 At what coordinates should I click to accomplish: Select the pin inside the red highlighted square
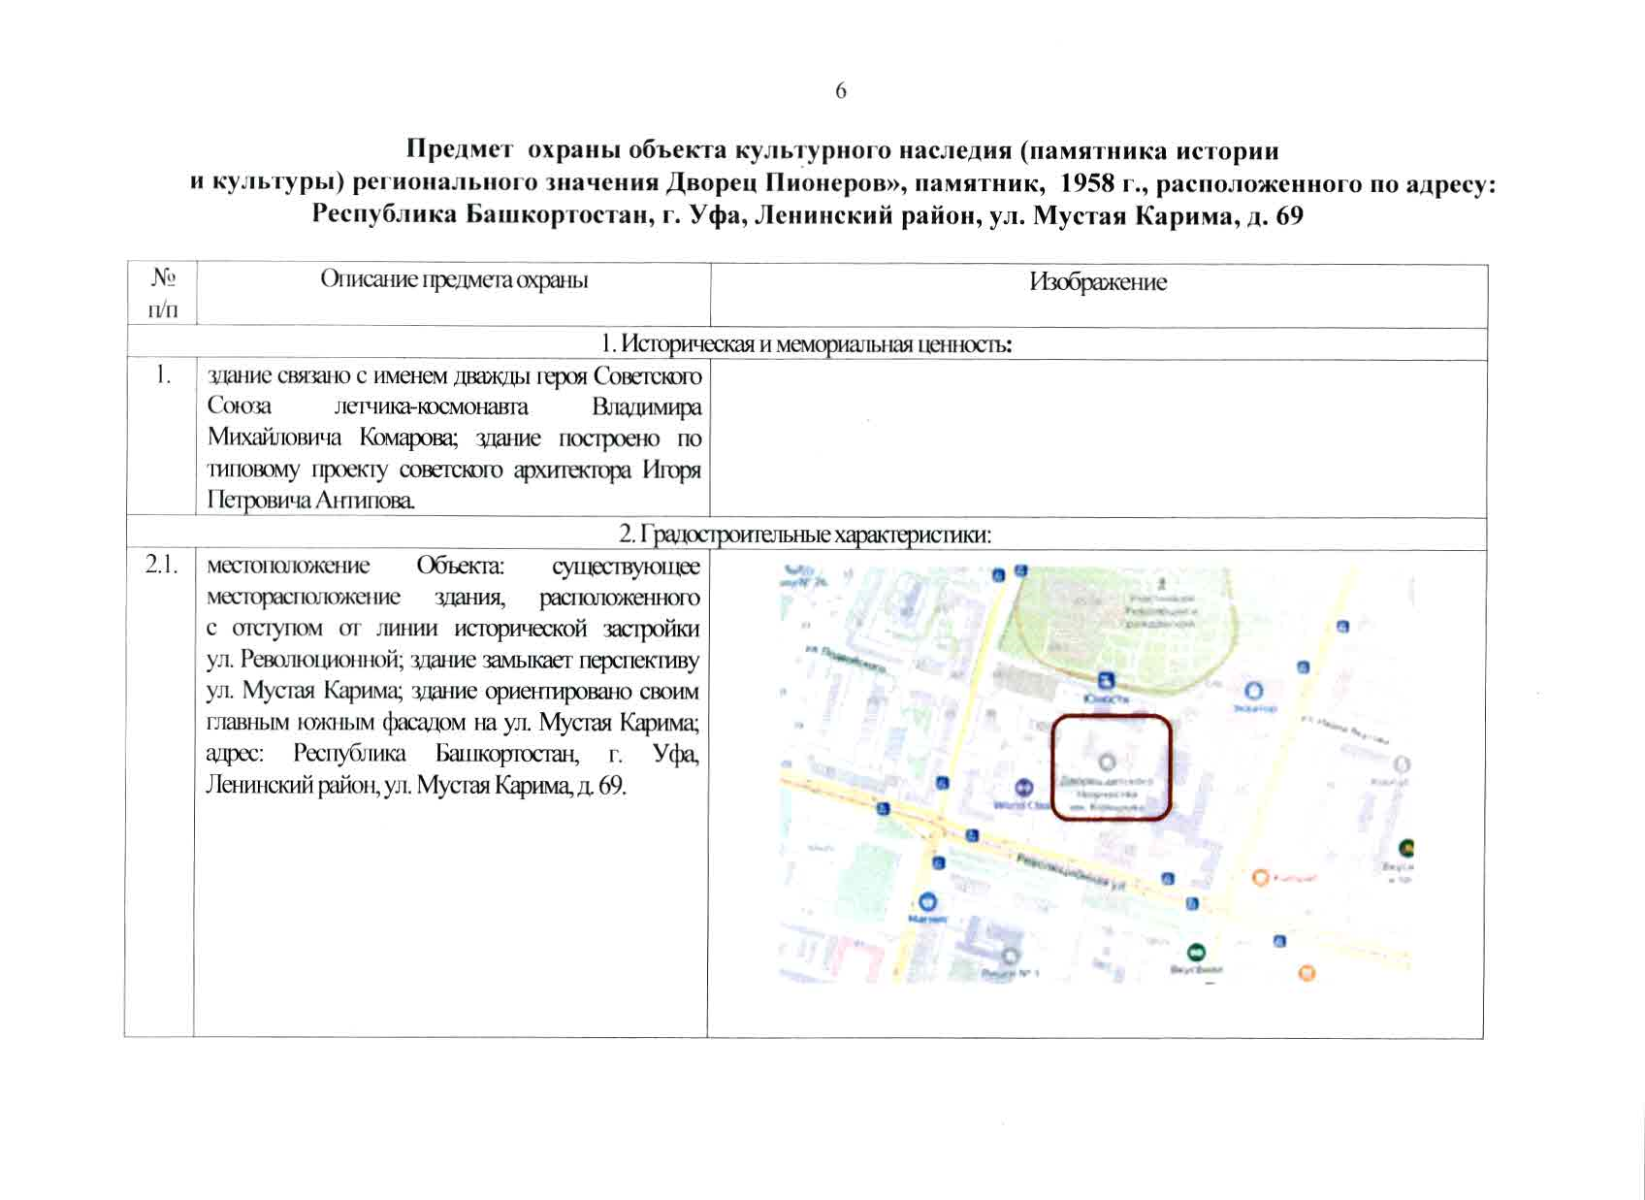tap(1109, 761)
